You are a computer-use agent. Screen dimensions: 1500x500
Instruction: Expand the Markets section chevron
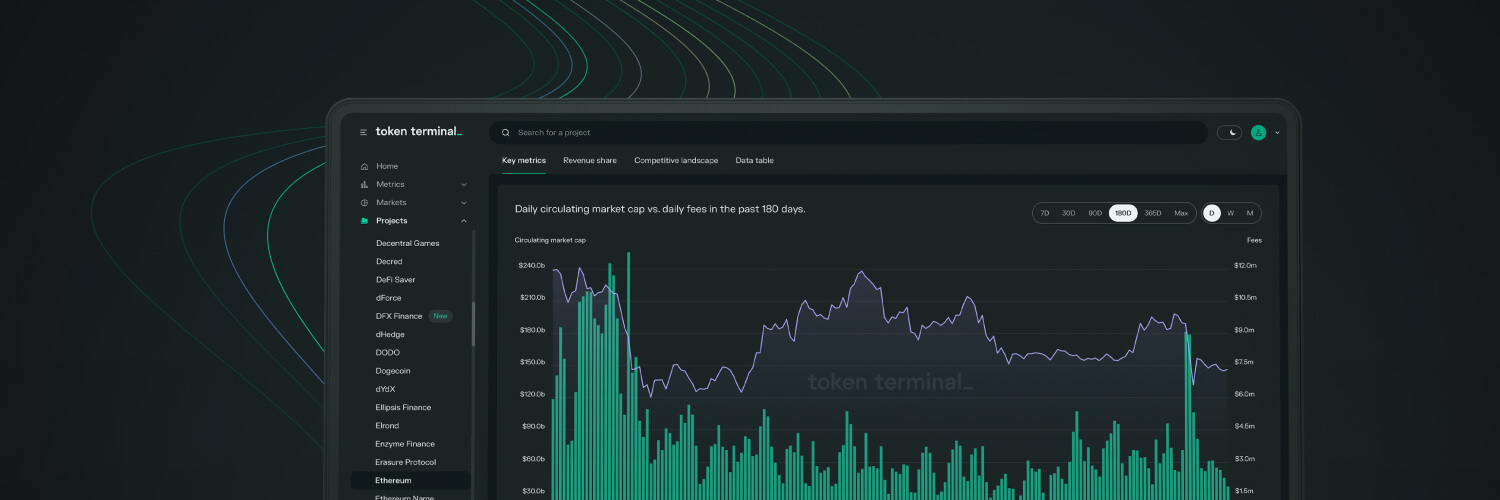[463, 202]
